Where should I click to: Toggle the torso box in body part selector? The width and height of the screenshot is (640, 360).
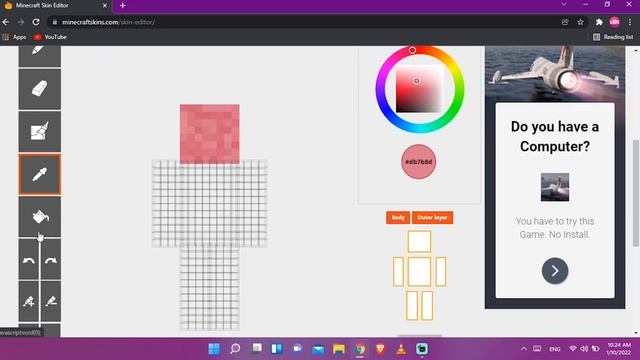tap(419, 271)
